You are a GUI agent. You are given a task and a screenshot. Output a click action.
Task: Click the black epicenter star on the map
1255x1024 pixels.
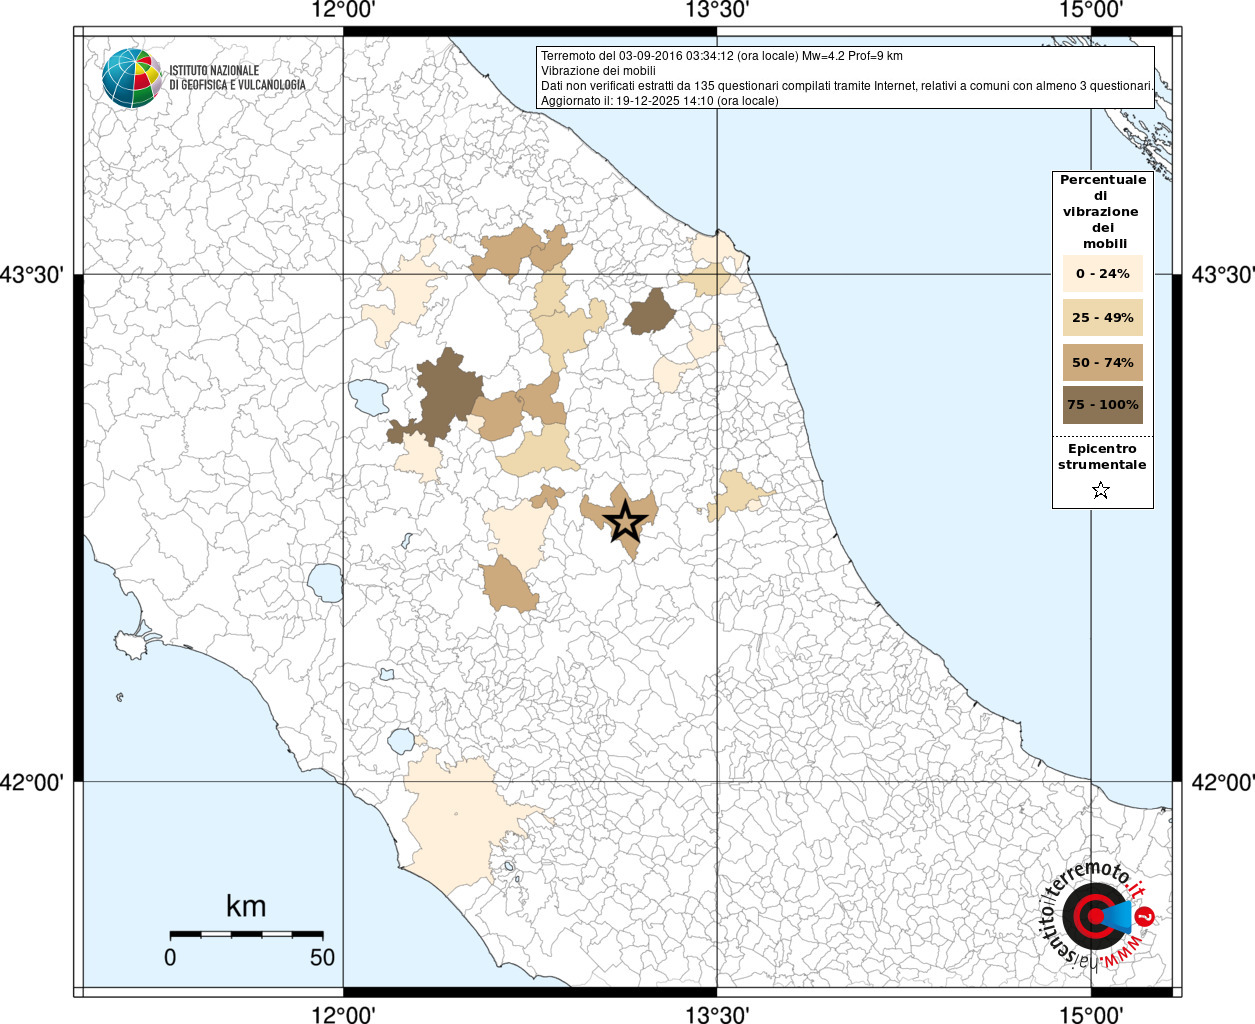[x=626, y=521]
